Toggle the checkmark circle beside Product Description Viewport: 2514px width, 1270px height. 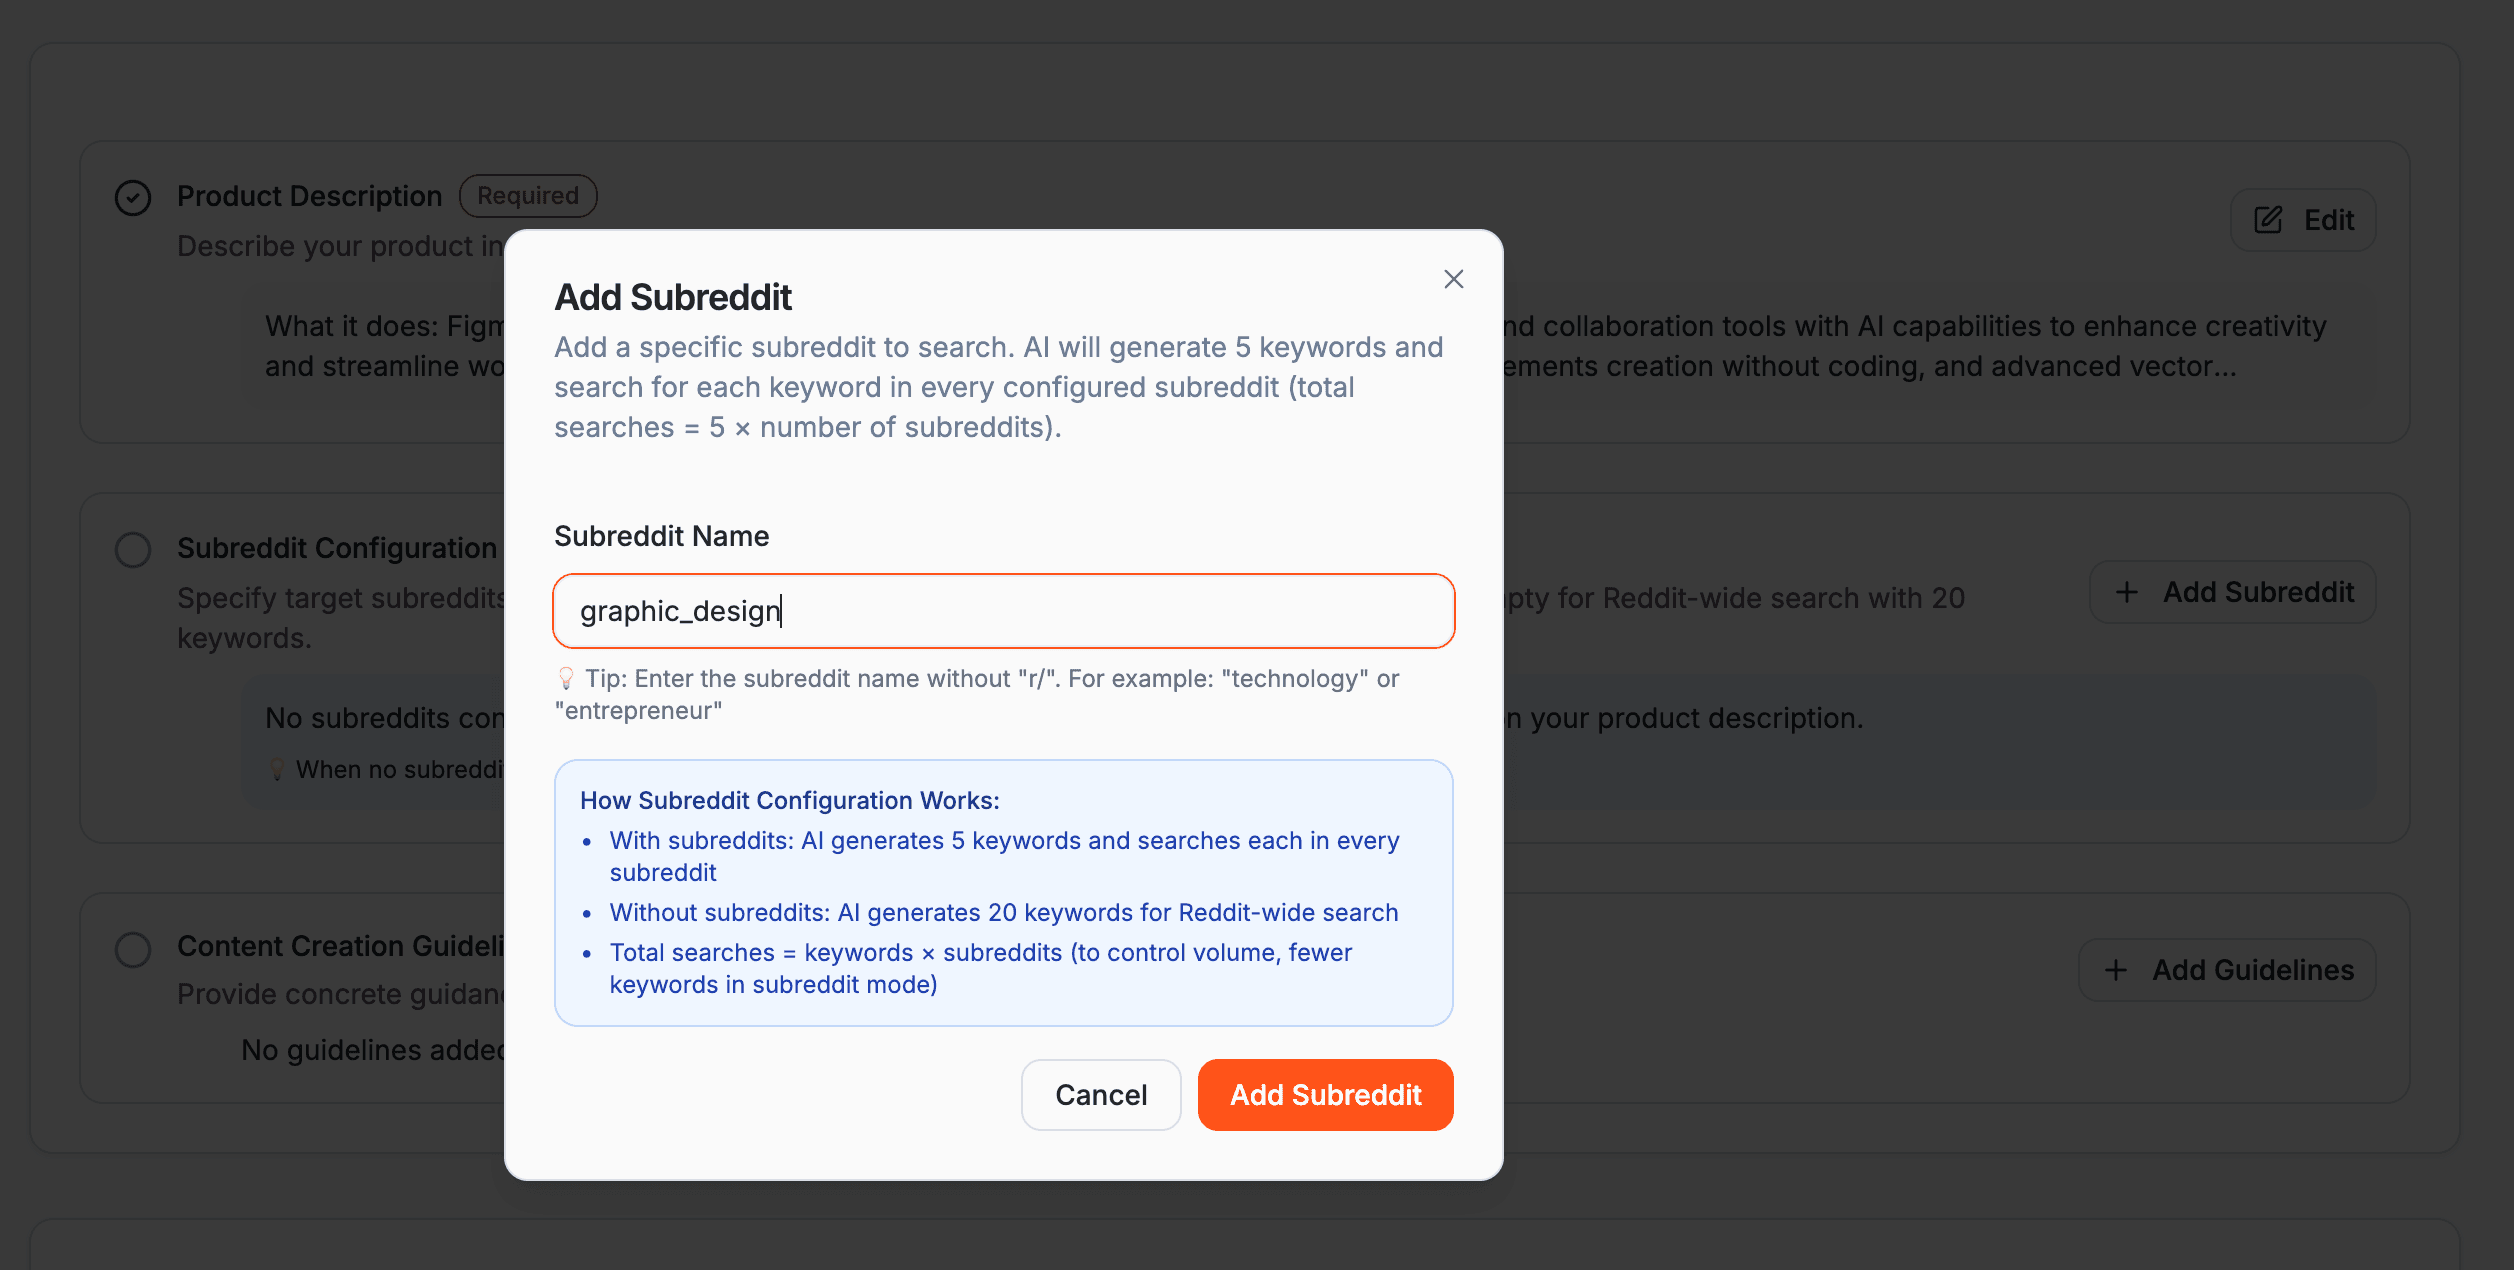click(132, 198)
